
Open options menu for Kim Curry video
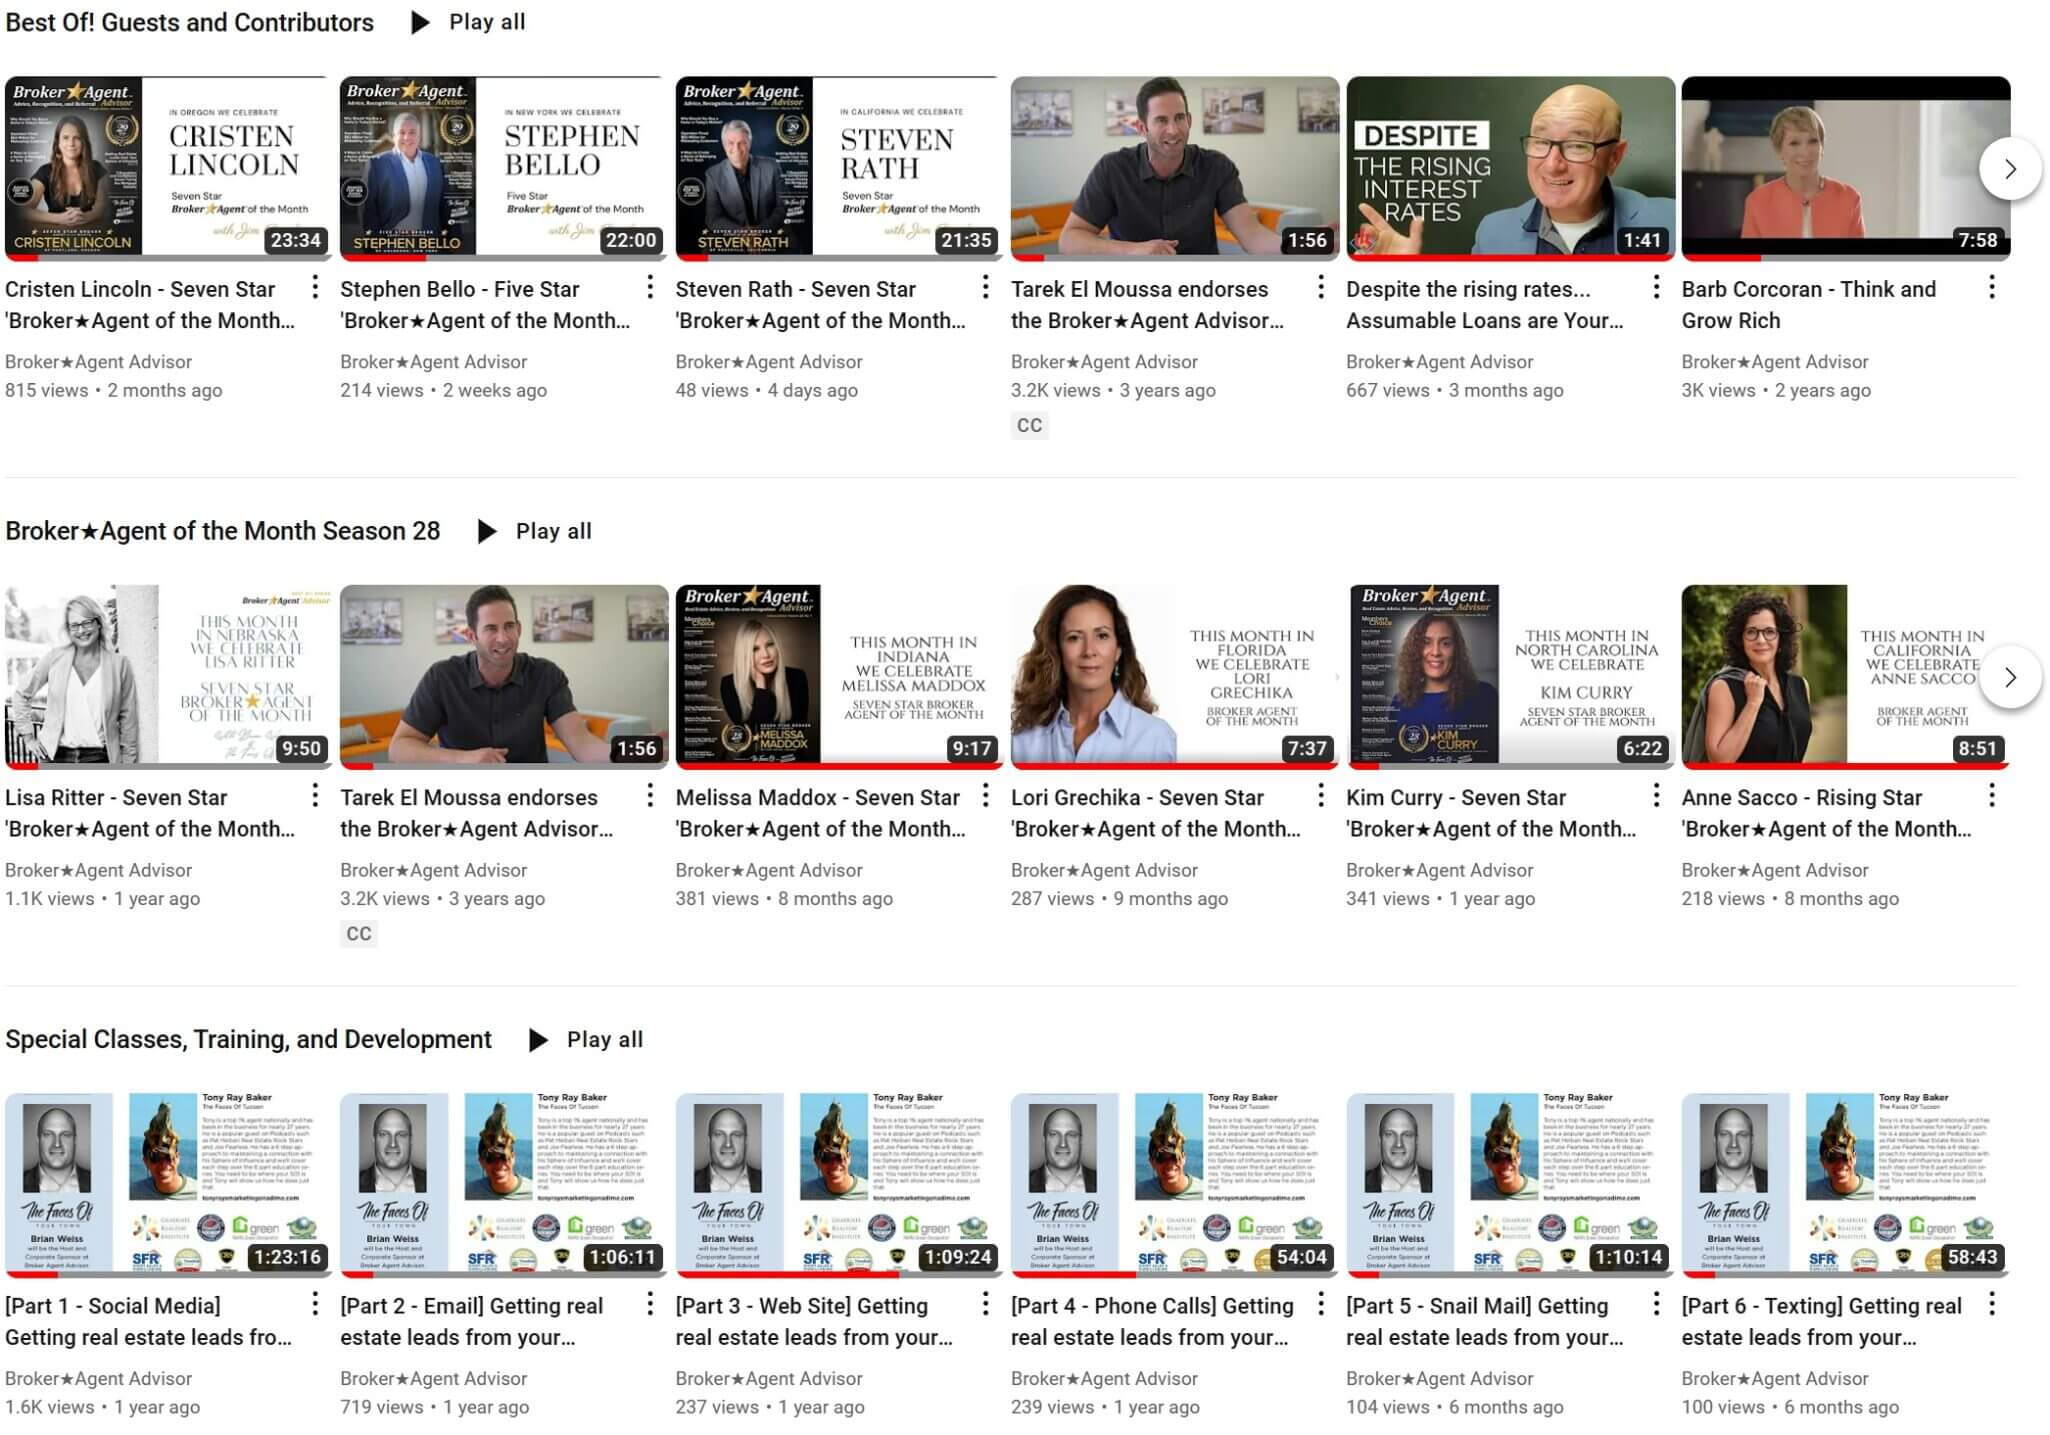[1656, 796]
